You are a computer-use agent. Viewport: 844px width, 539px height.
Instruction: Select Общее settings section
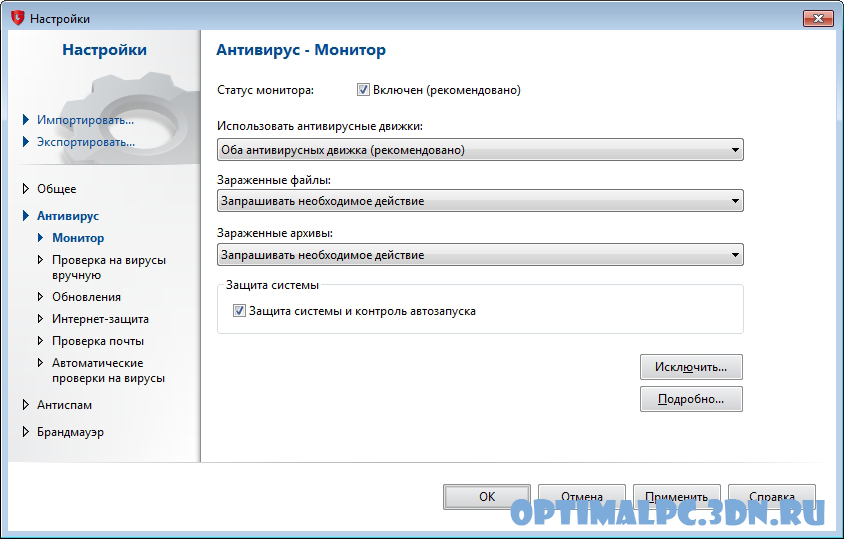click(57, 189)
